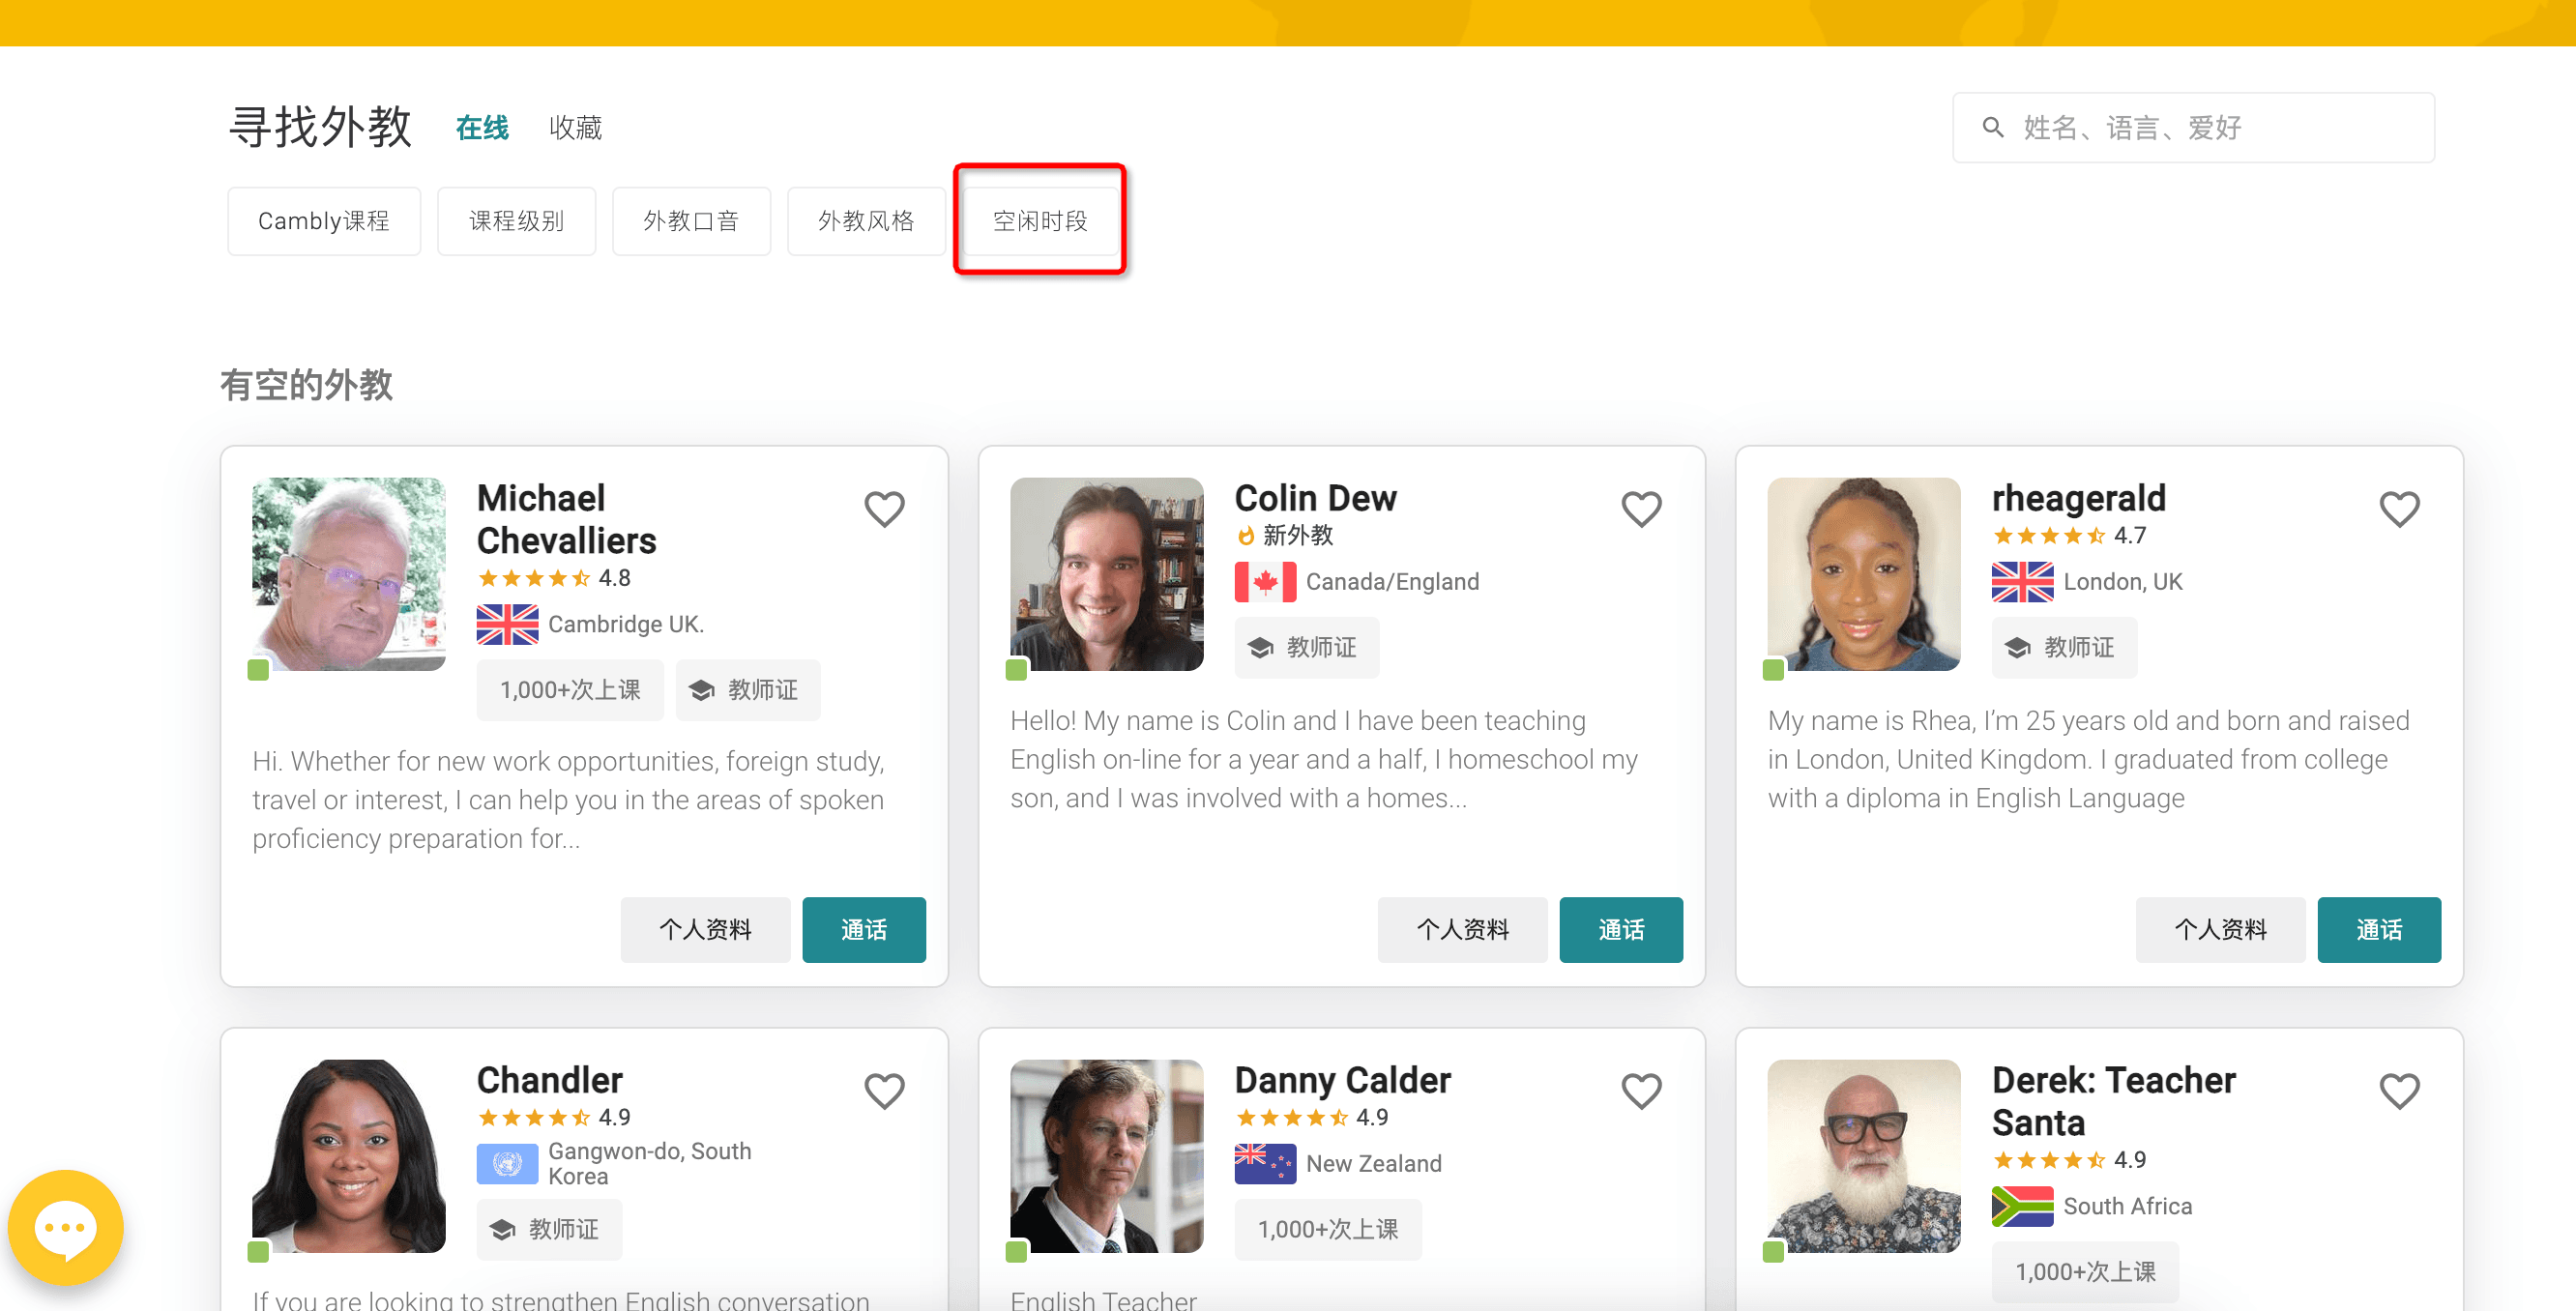Image resolution: width=2576 pixels, height=1311 pixels.
Task: Favorite Michael Chevalliers with the heart icon
Action: point(884,509)
